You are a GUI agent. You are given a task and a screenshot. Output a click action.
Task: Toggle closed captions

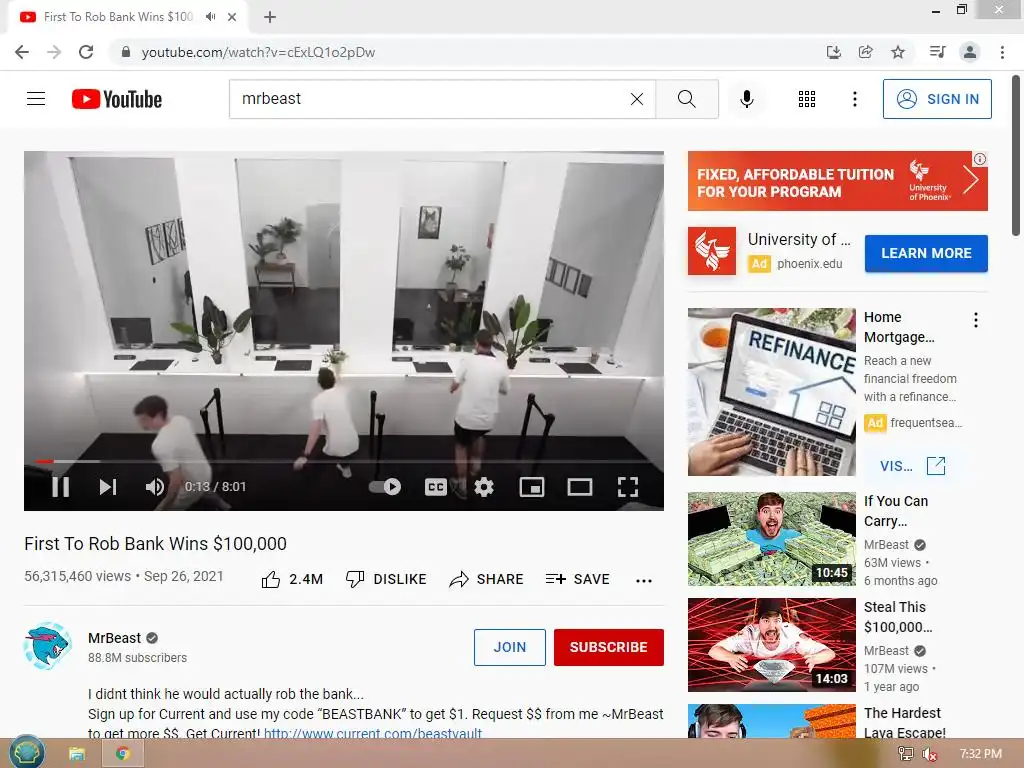(x=436, y=487)
